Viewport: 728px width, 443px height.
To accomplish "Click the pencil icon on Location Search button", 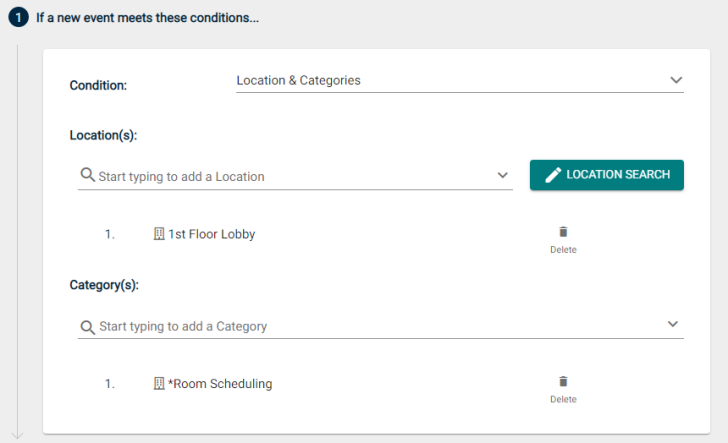I will click(553, 175).
